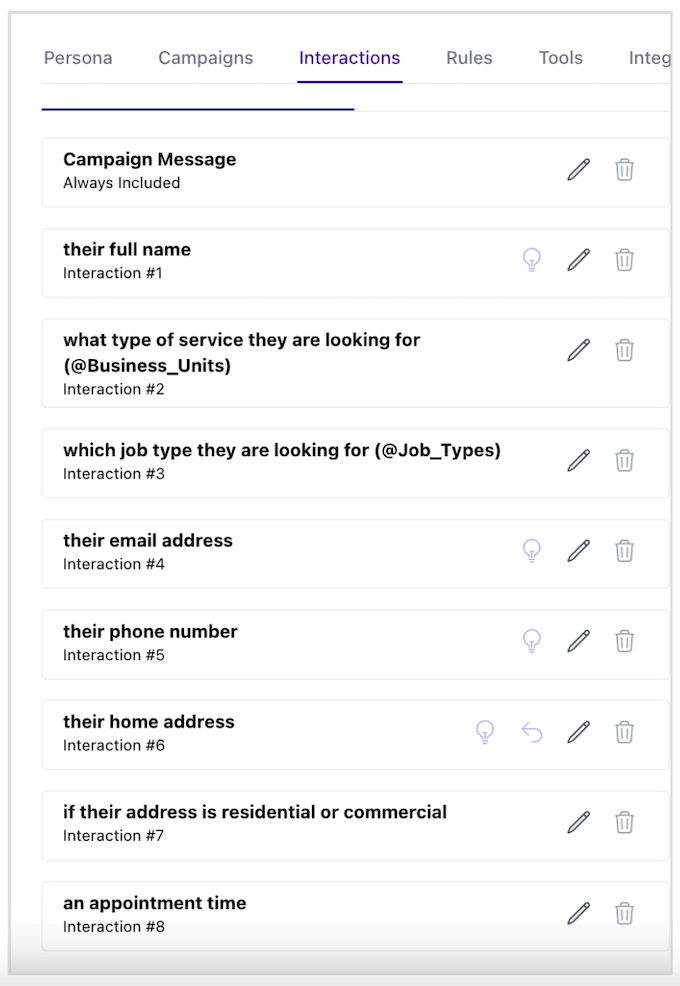This screenshot has height=986, width=680.
Task: Edit the "their full name" interaction
Action: tap(578, 260)
